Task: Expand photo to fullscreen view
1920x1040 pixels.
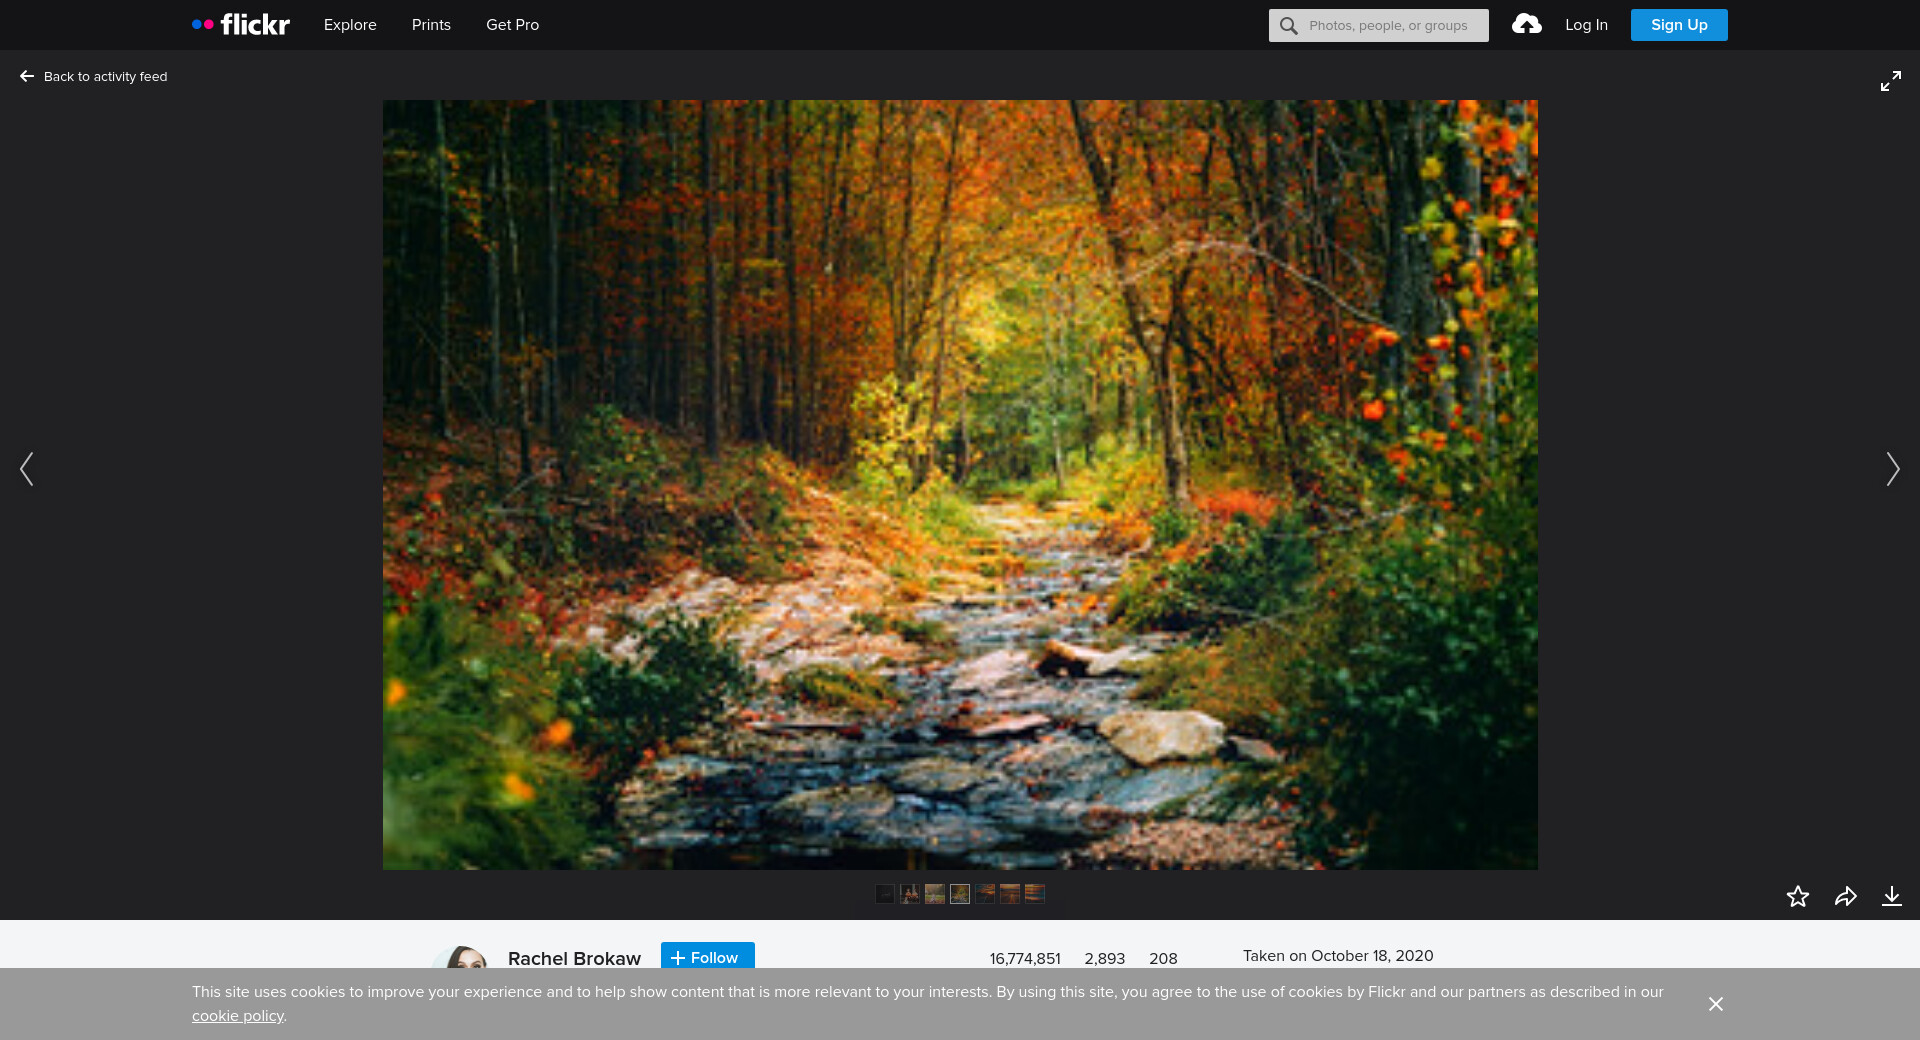Action: coord(1890,81)
